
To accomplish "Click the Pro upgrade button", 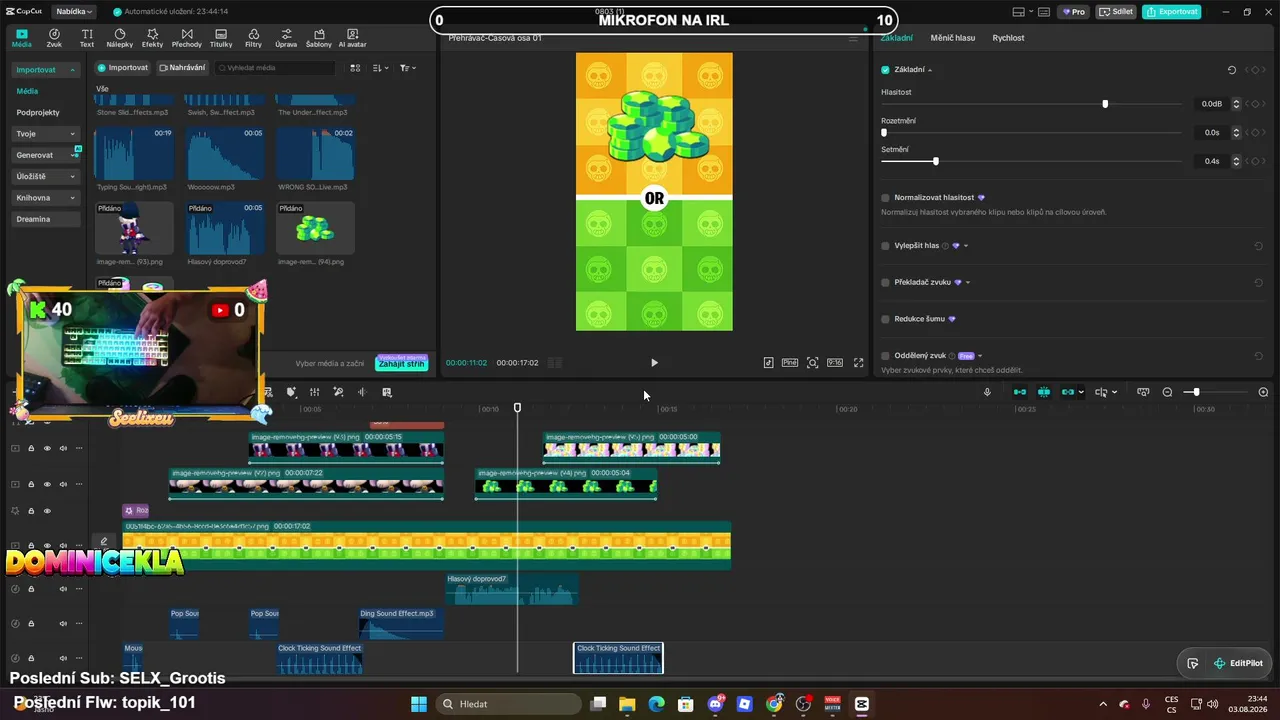I will click(x=1074, y=12).
